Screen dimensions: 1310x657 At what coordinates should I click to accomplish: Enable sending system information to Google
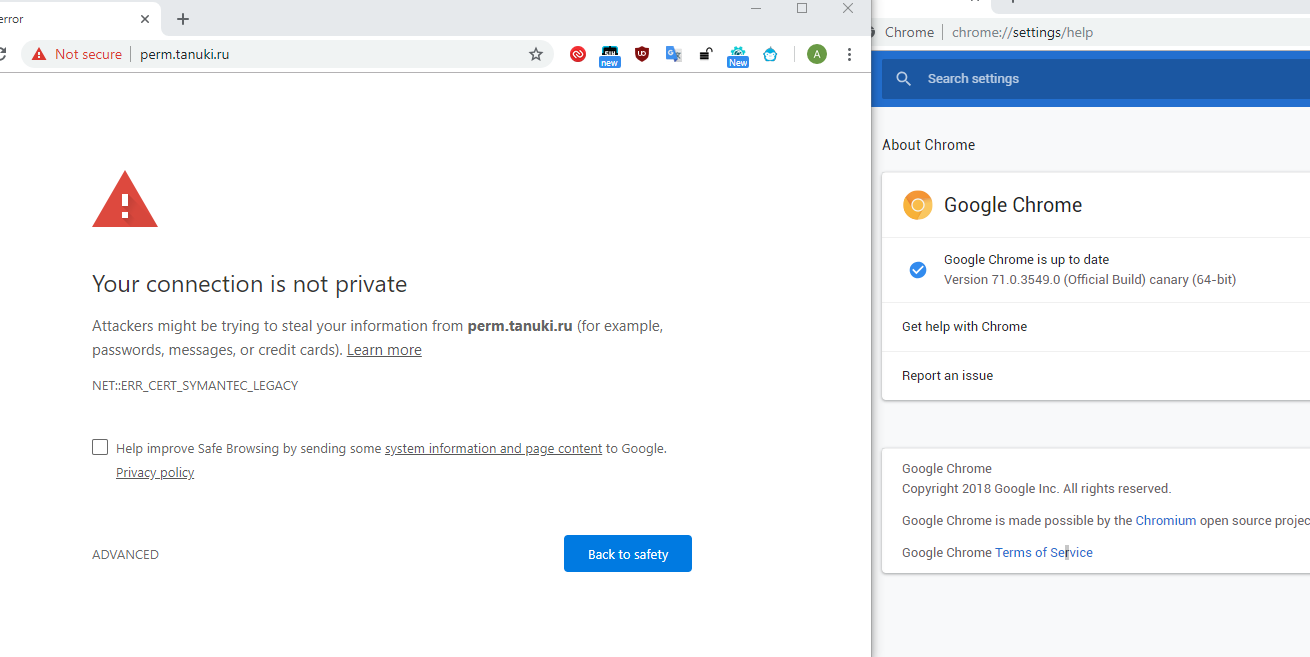100,447
